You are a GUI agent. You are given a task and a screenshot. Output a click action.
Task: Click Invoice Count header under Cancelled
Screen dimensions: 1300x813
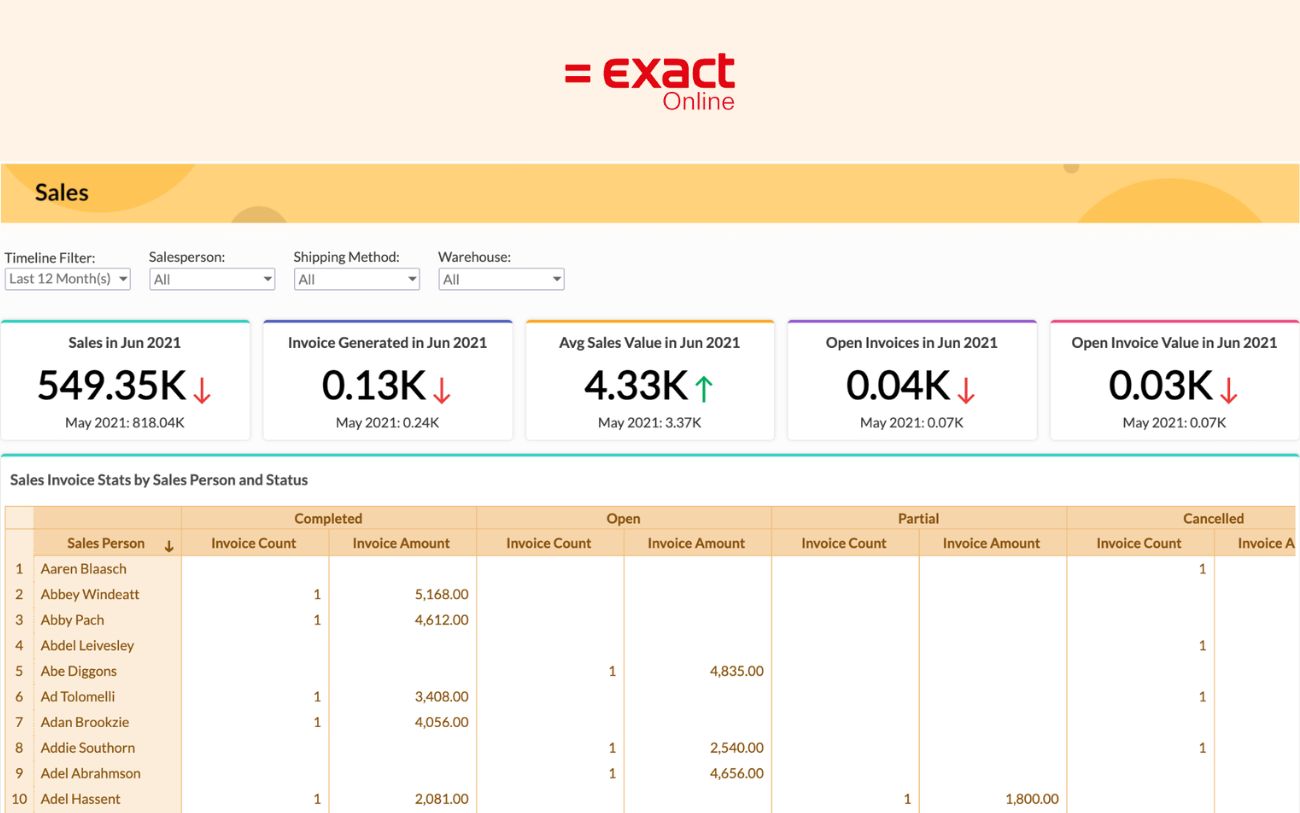(x=1139, y=543)
